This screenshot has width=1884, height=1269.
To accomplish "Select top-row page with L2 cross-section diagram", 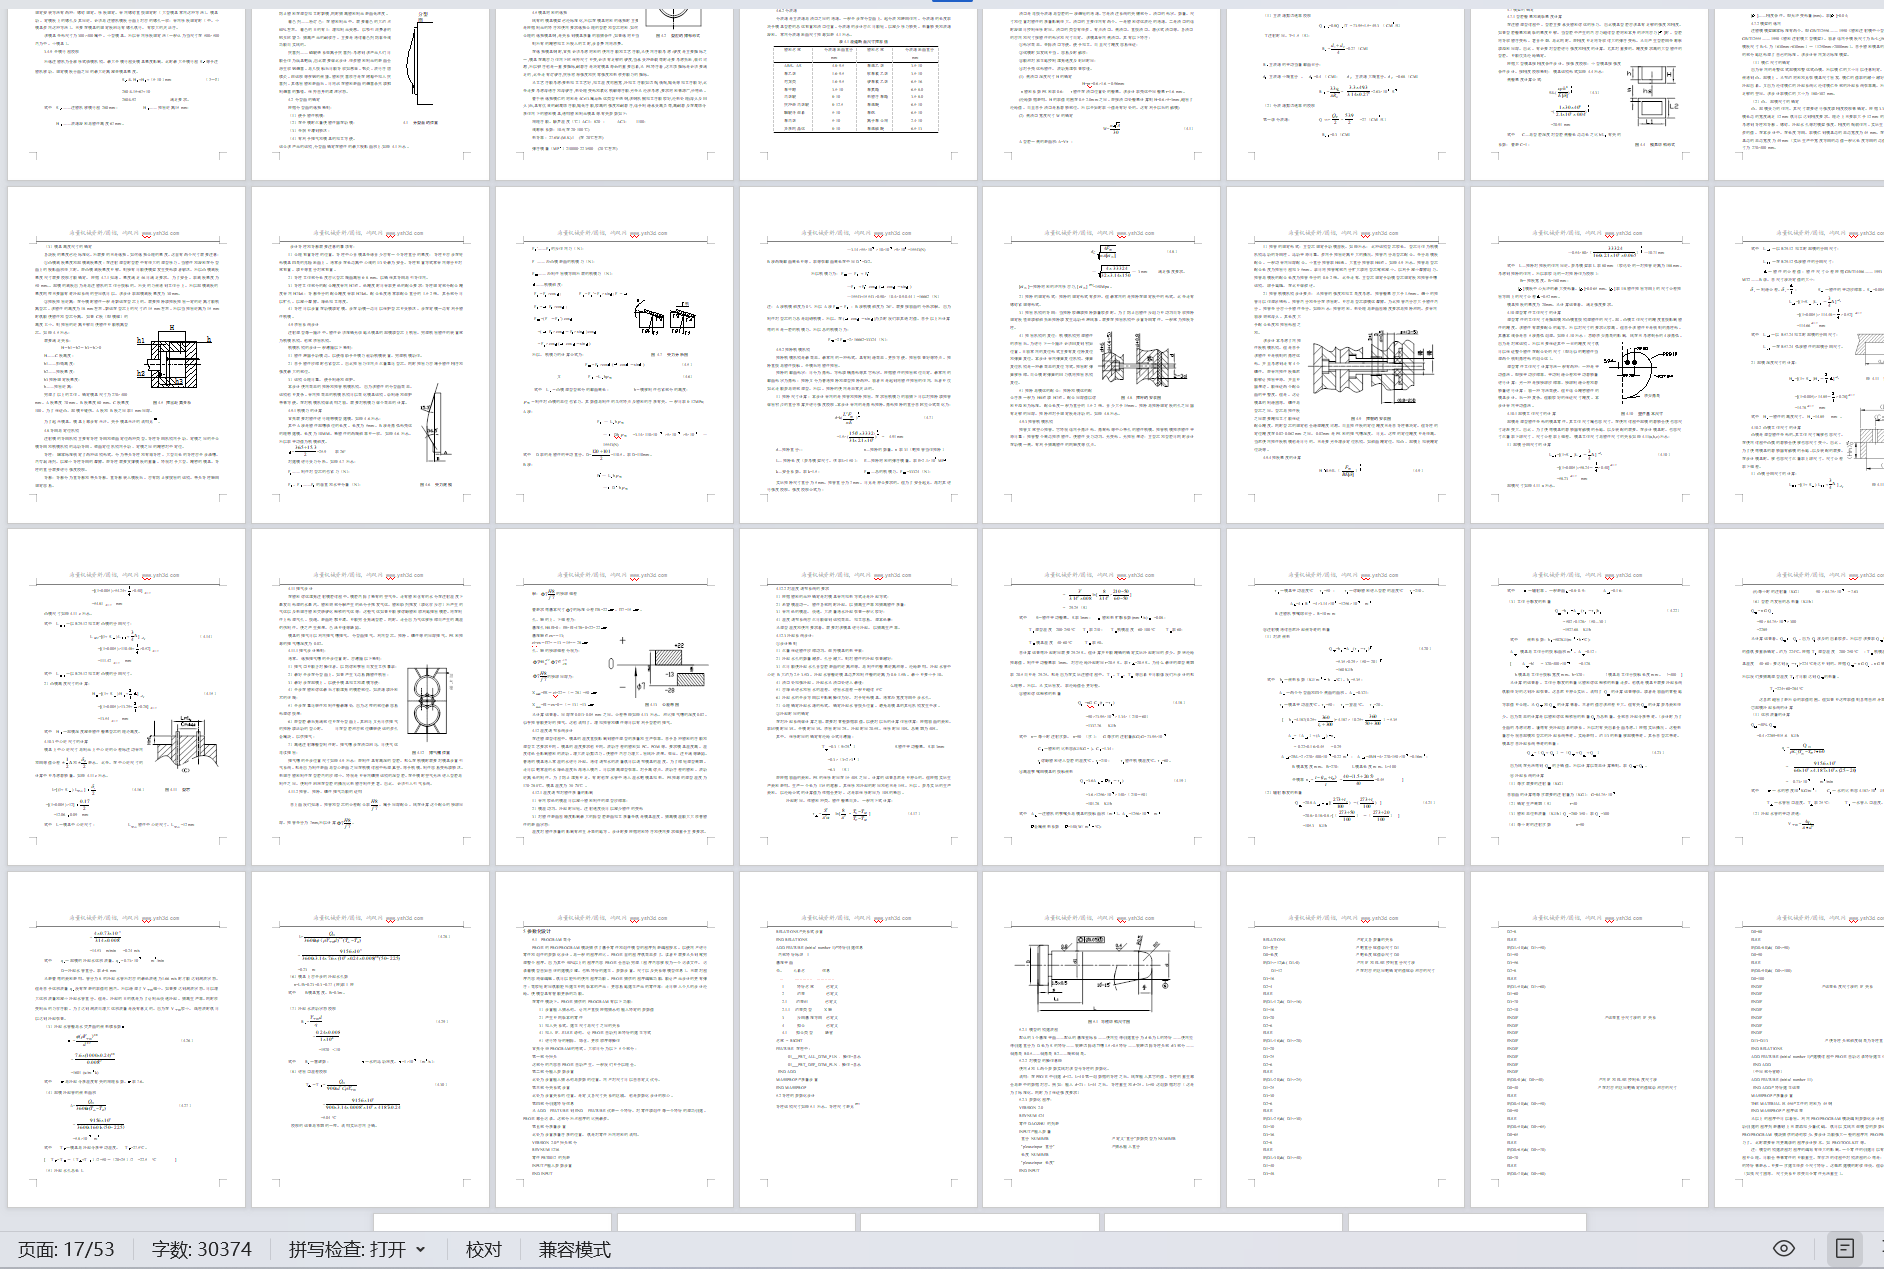I will coord(1589,95).
